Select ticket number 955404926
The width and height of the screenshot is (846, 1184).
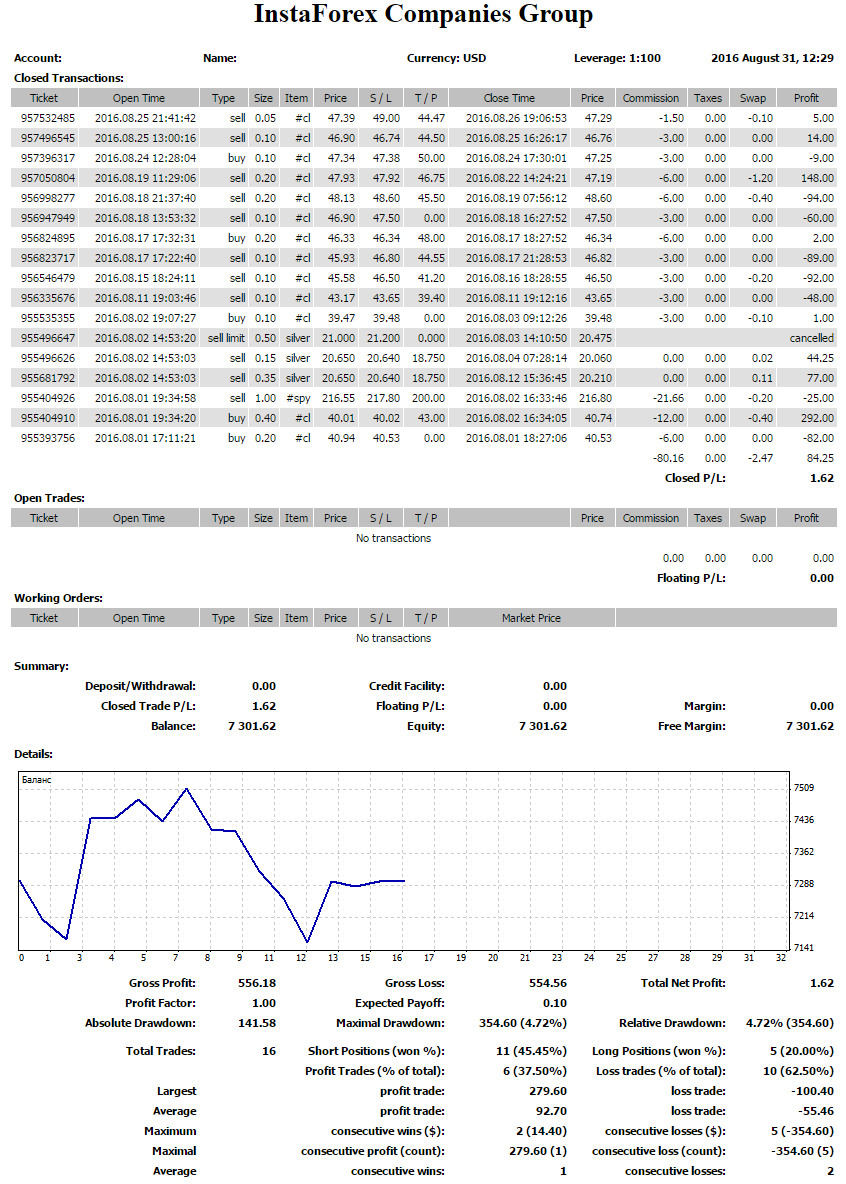pyautogui.click(x=48, y=398)
